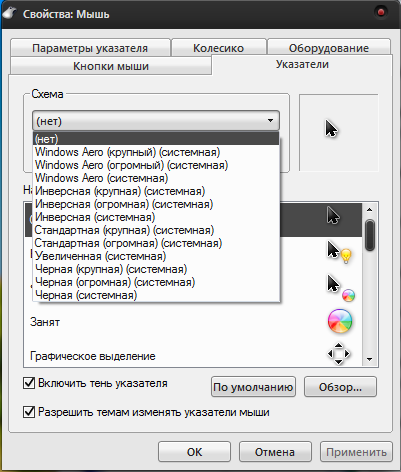
Task: Click the pointer list scroll-up arrow
Action: pyautogui.click(x=370, y=210)
